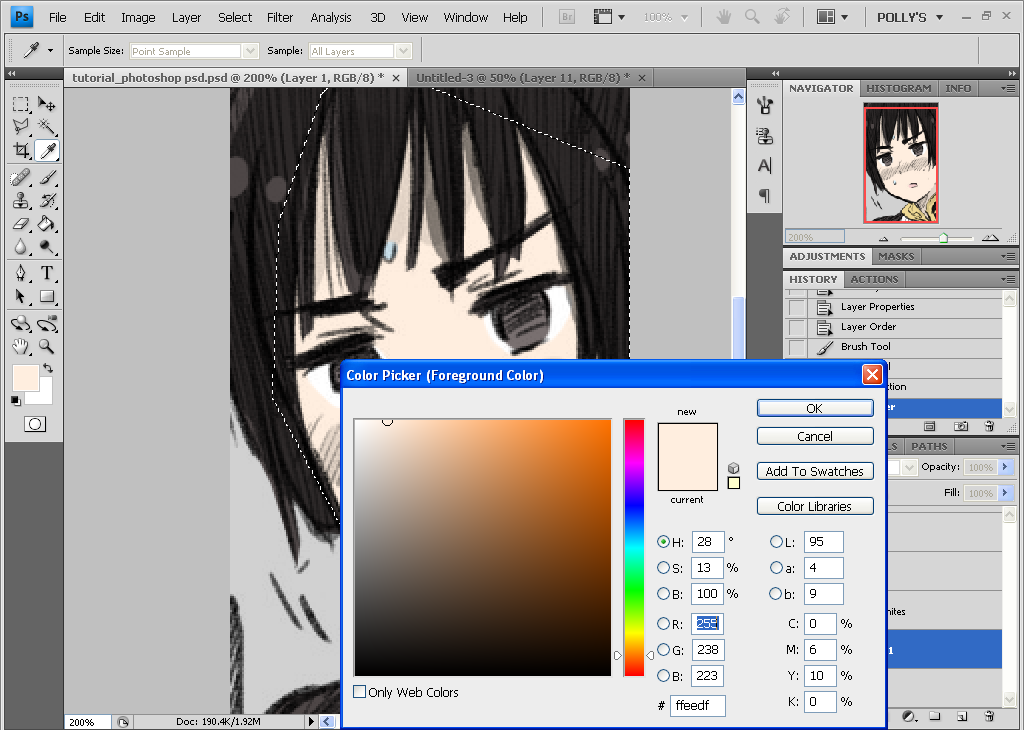The image size is (1024, 730).
Task: Select the Eyedropper tool in the toolbox
Action: tap(47, 151)
